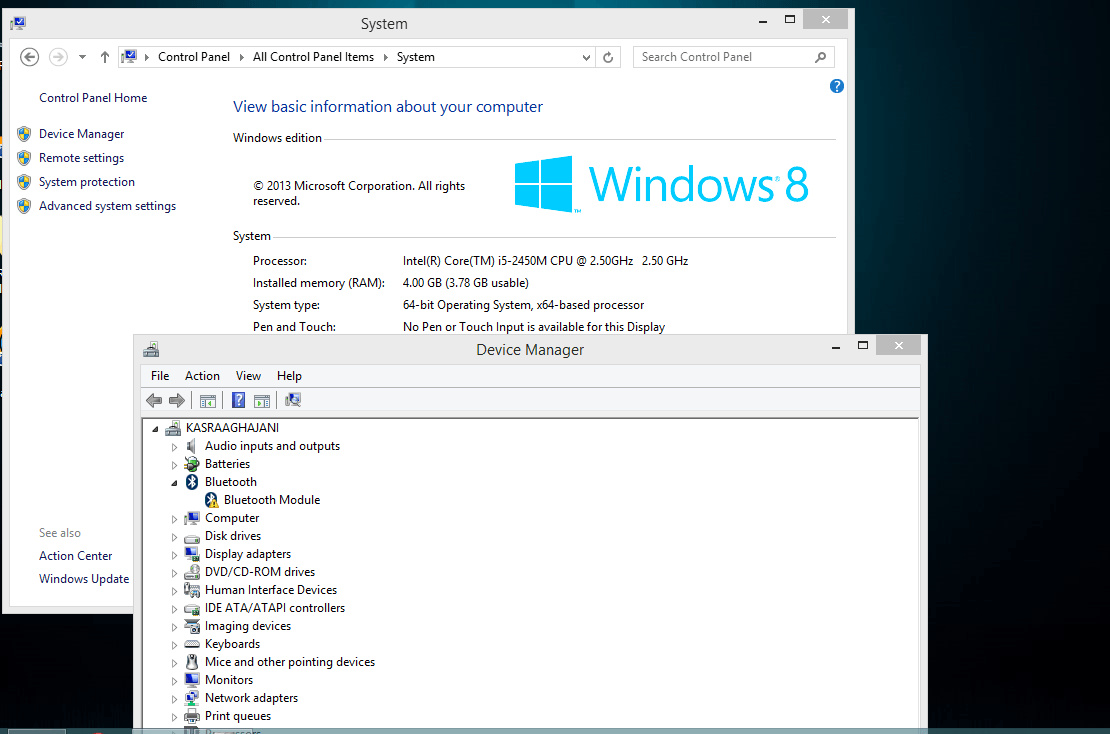Click the Bluetooth category icon

tap(192, 482)
